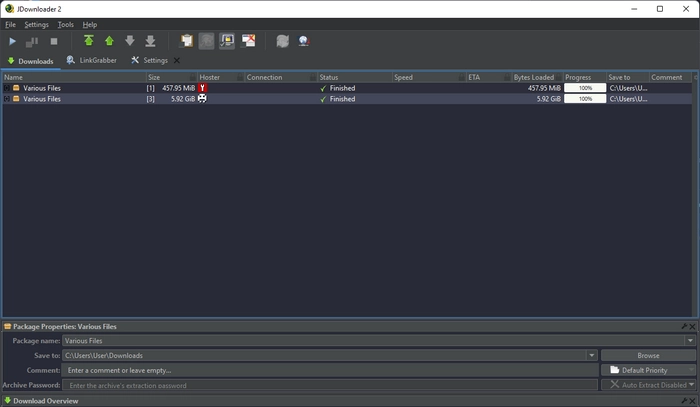Screen dimensions: 700x407
Task: Expand the 5.92 GiB Various Files package
Action: [7, 99]
